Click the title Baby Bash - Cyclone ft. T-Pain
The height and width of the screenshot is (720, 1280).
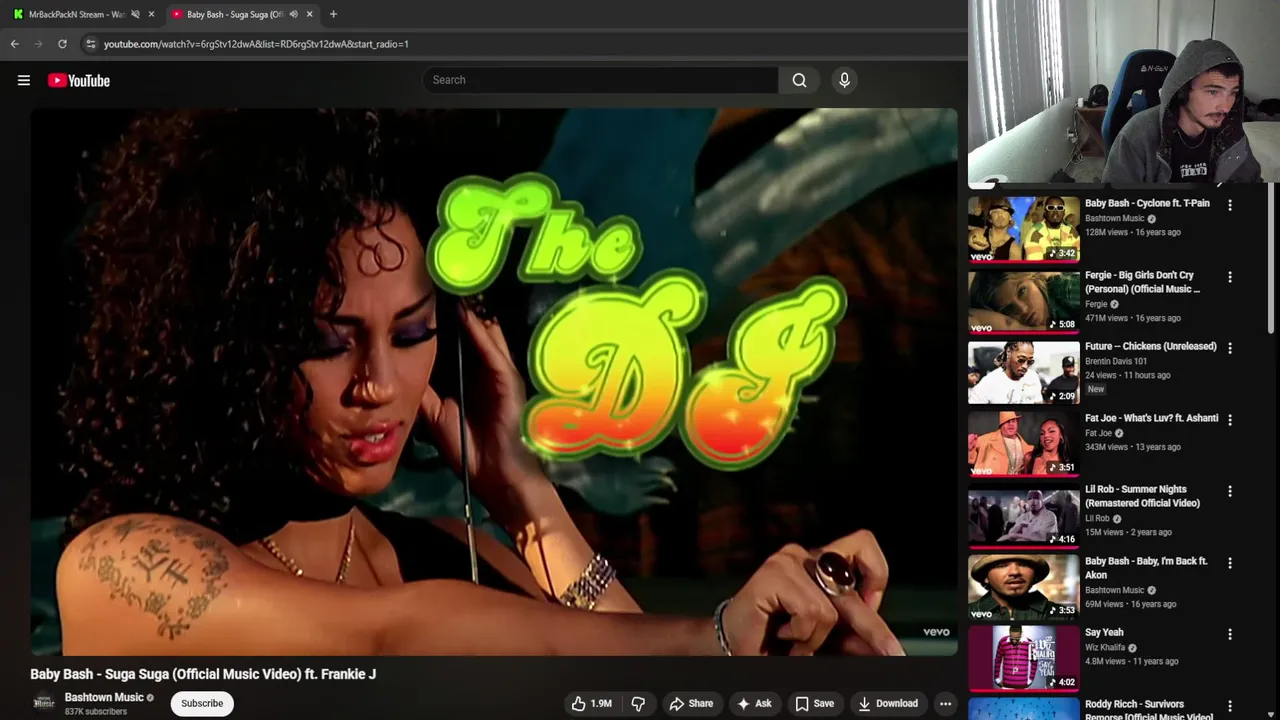[1147, 203]
